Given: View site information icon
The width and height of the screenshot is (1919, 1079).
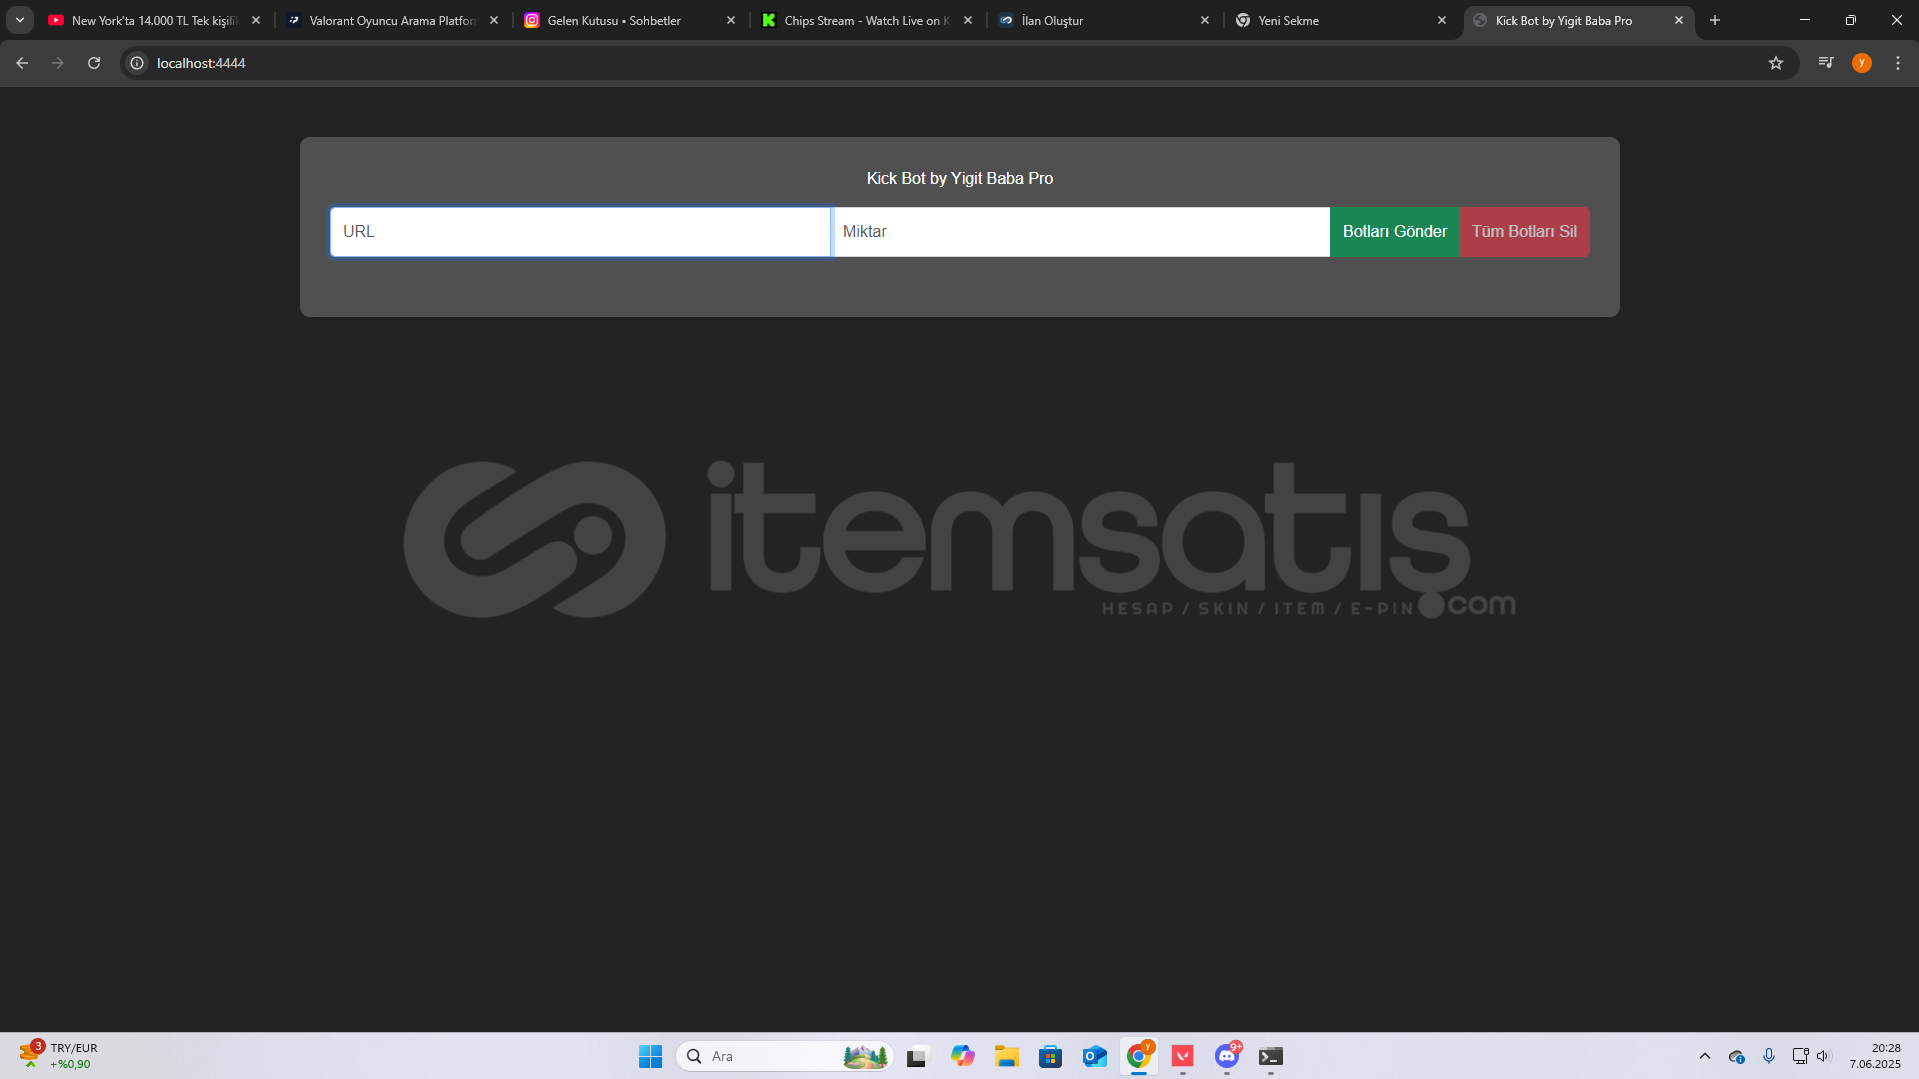Looking at the screenshot, I should click(138, 63).
